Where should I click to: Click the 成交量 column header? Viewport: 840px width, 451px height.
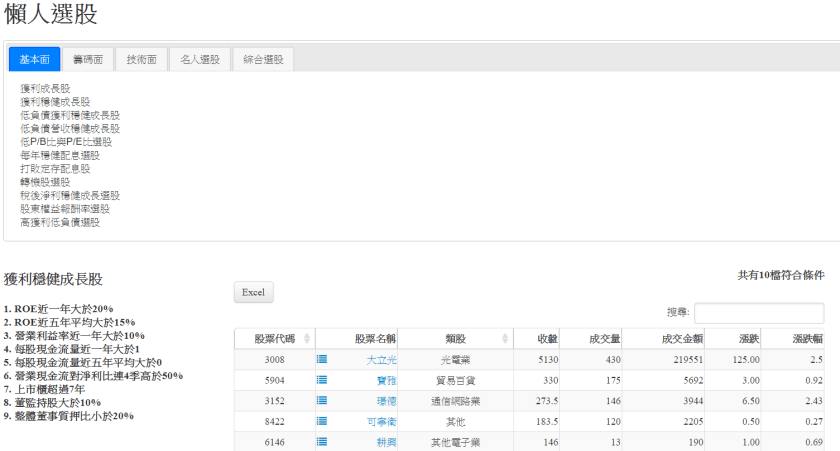coord(591,339)
